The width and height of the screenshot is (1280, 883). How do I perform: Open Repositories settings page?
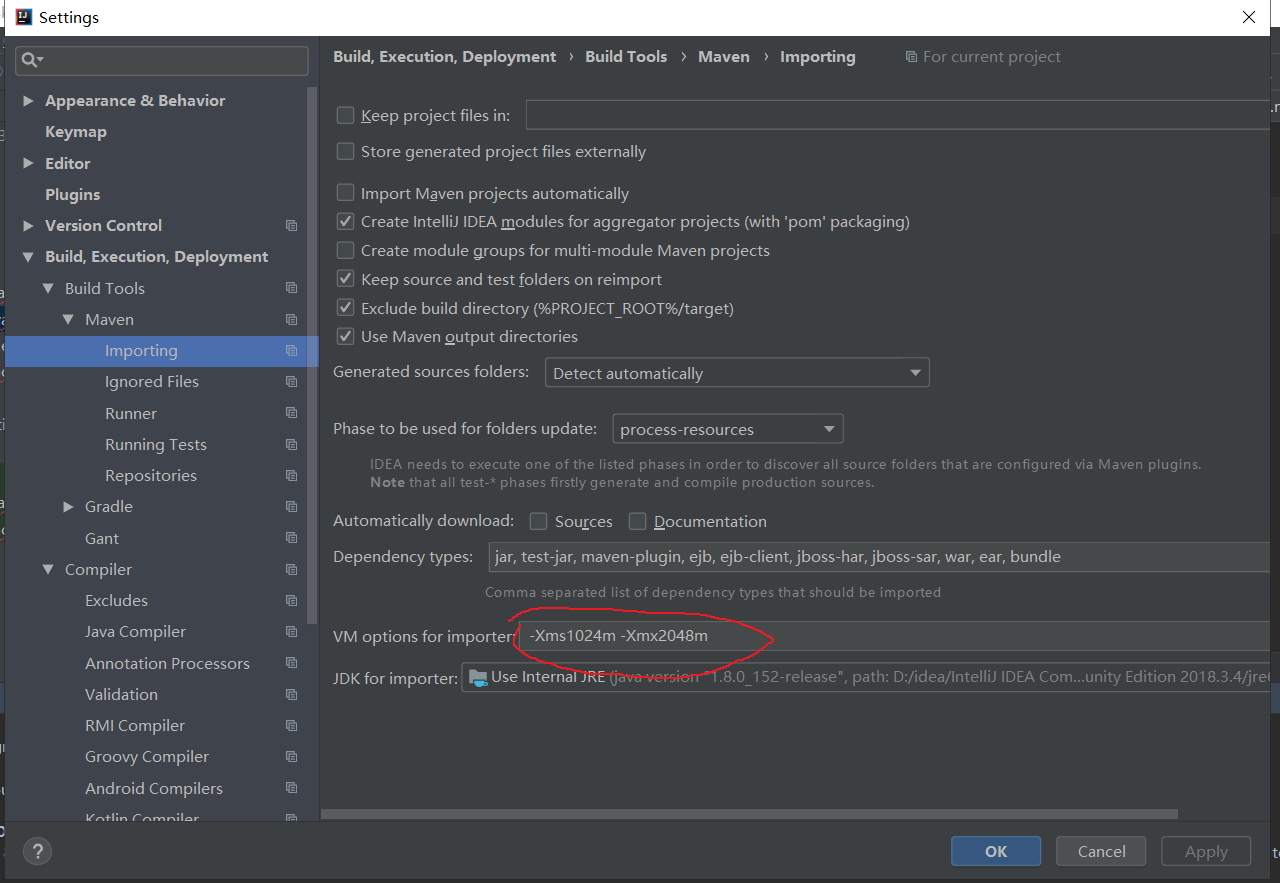(x=151, y=476)
